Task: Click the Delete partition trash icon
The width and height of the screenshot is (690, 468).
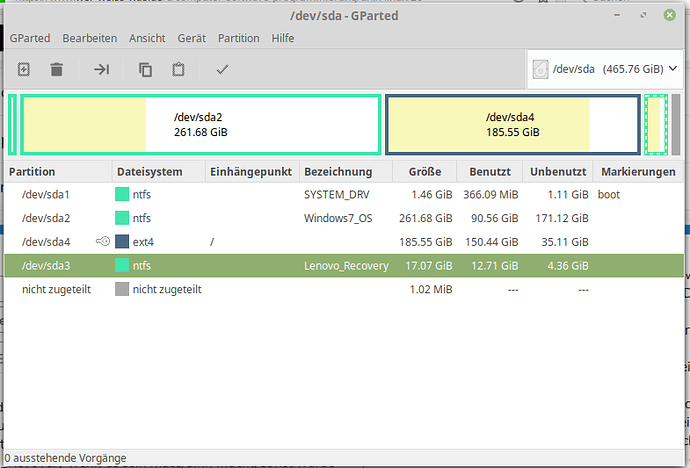Action: click(56, 69)
